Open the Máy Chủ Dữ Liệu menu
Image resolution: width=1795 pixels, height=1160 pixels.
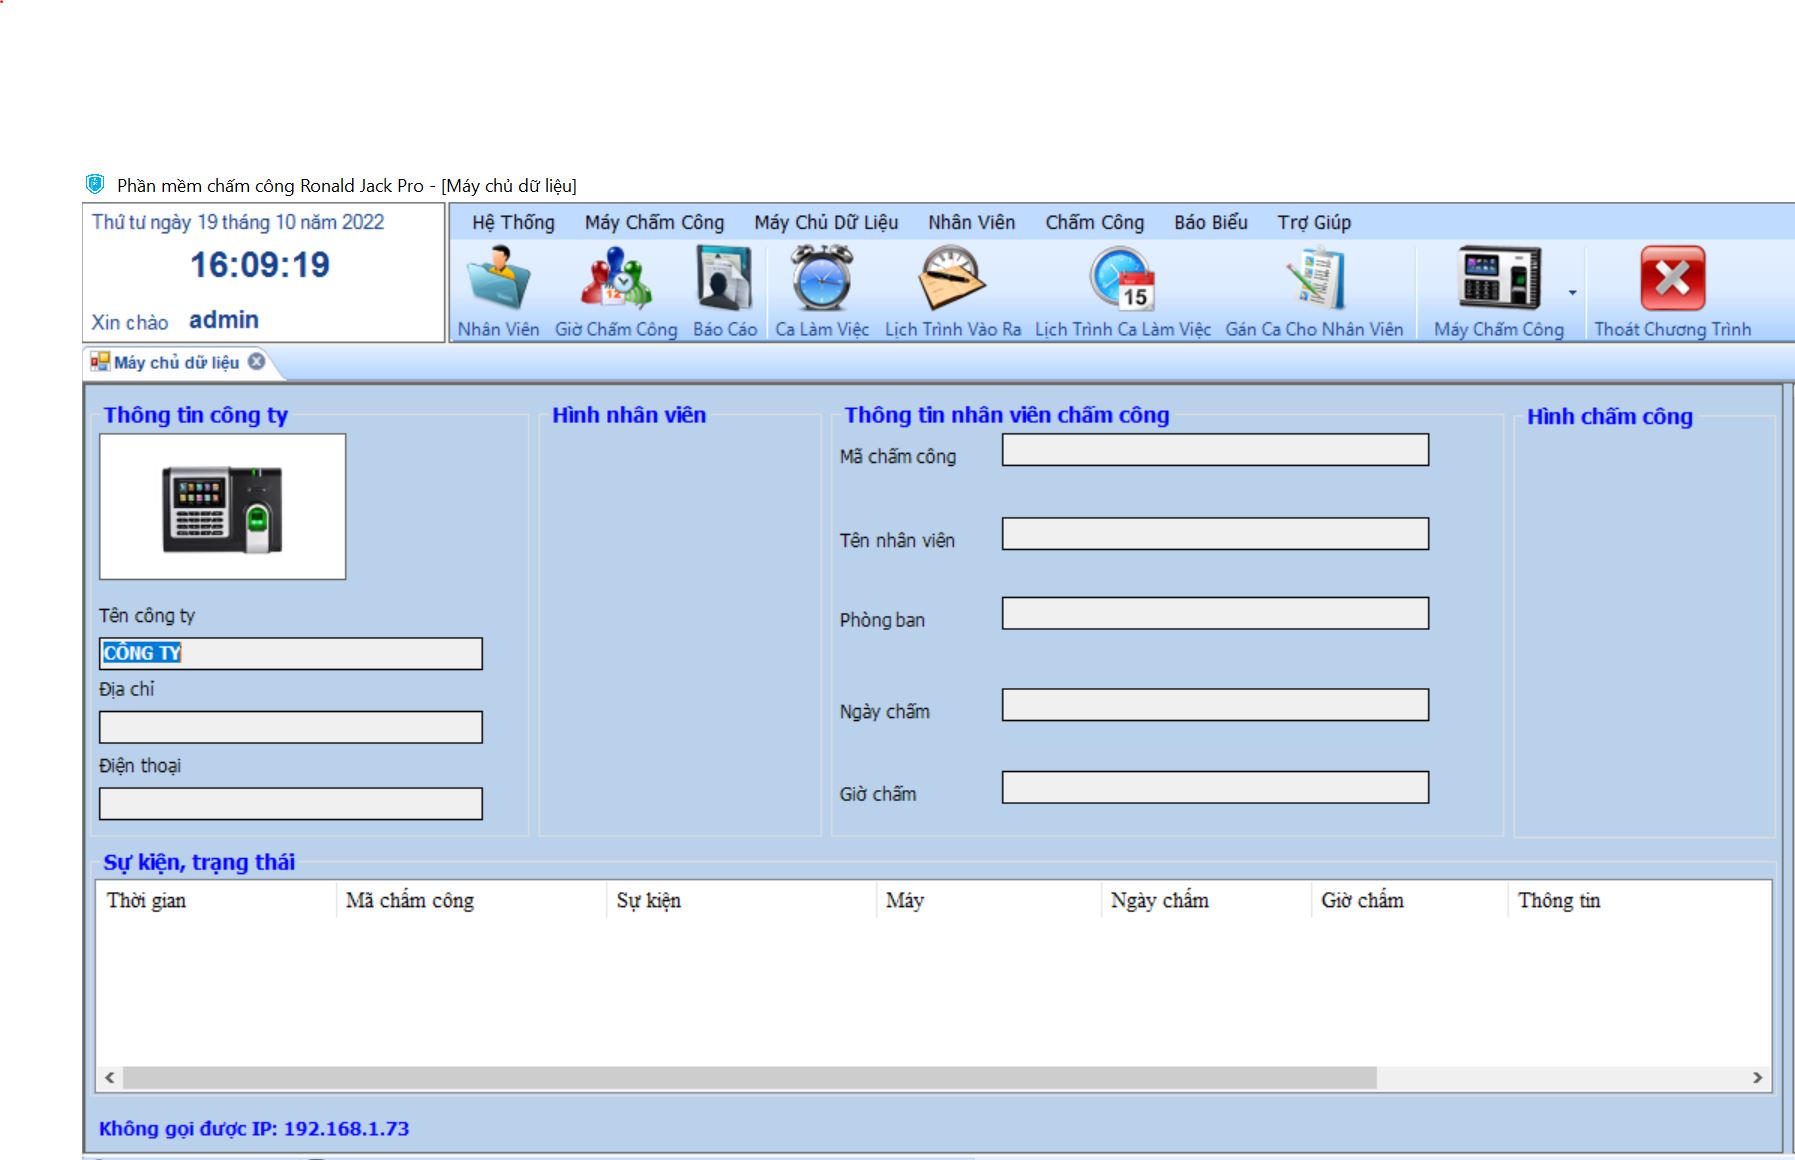826,222
